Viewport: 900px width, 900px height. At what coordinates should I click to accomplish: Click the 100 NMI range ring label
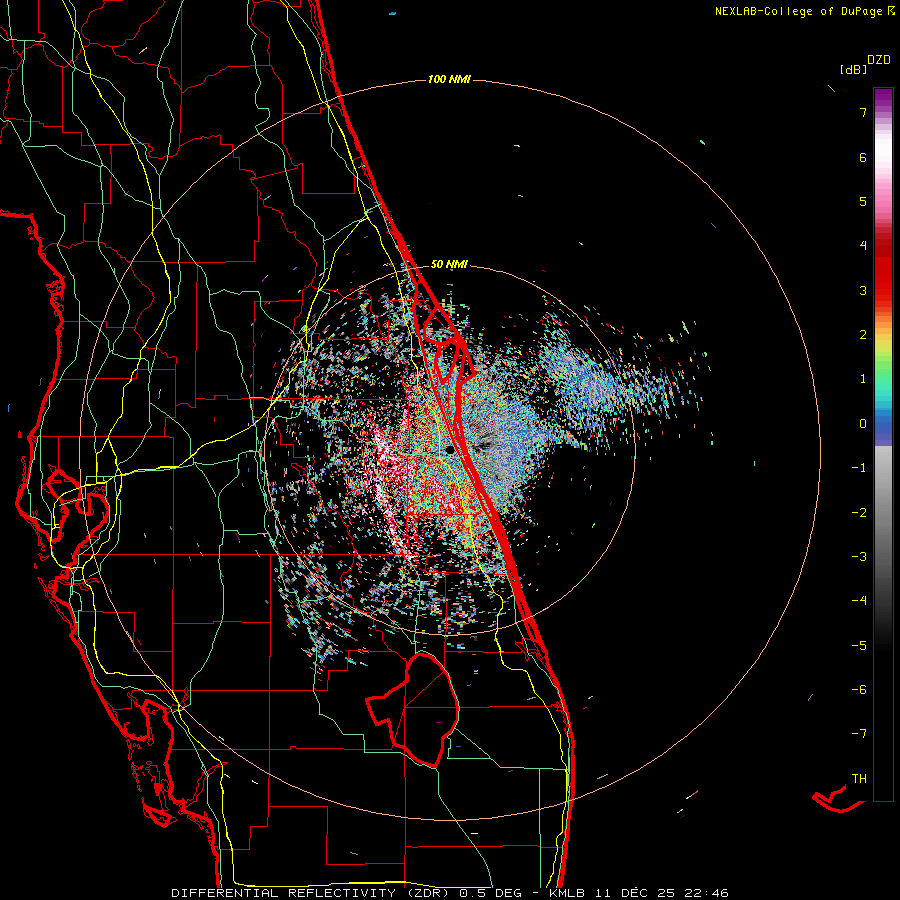tap(449, 79)
